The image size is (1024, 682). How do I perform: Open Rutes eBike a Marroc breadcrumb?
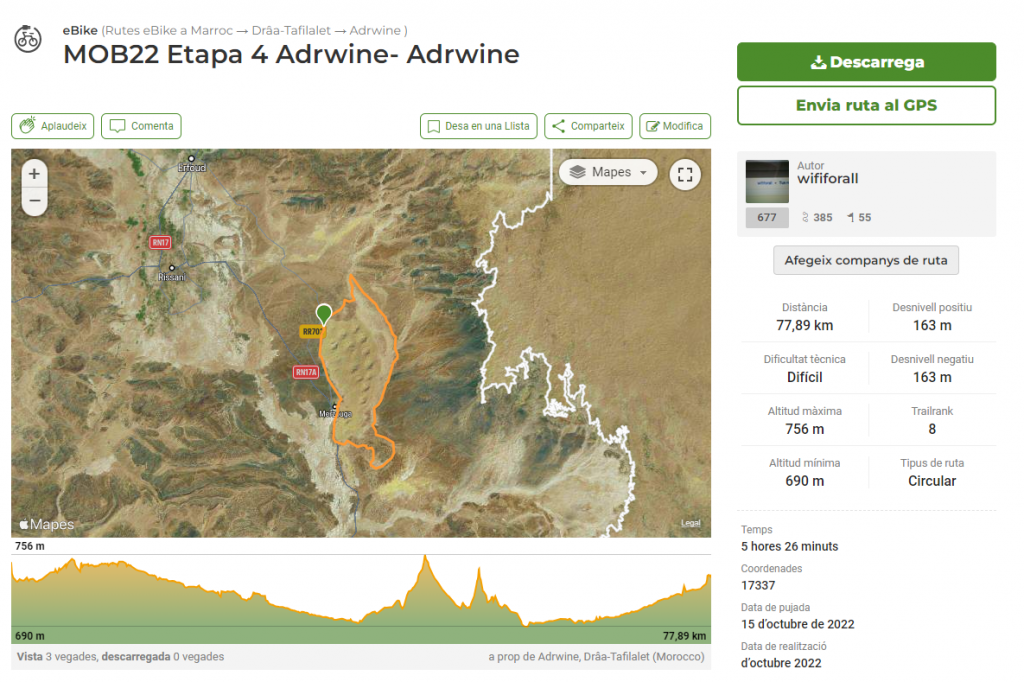(x=170, y=31)
